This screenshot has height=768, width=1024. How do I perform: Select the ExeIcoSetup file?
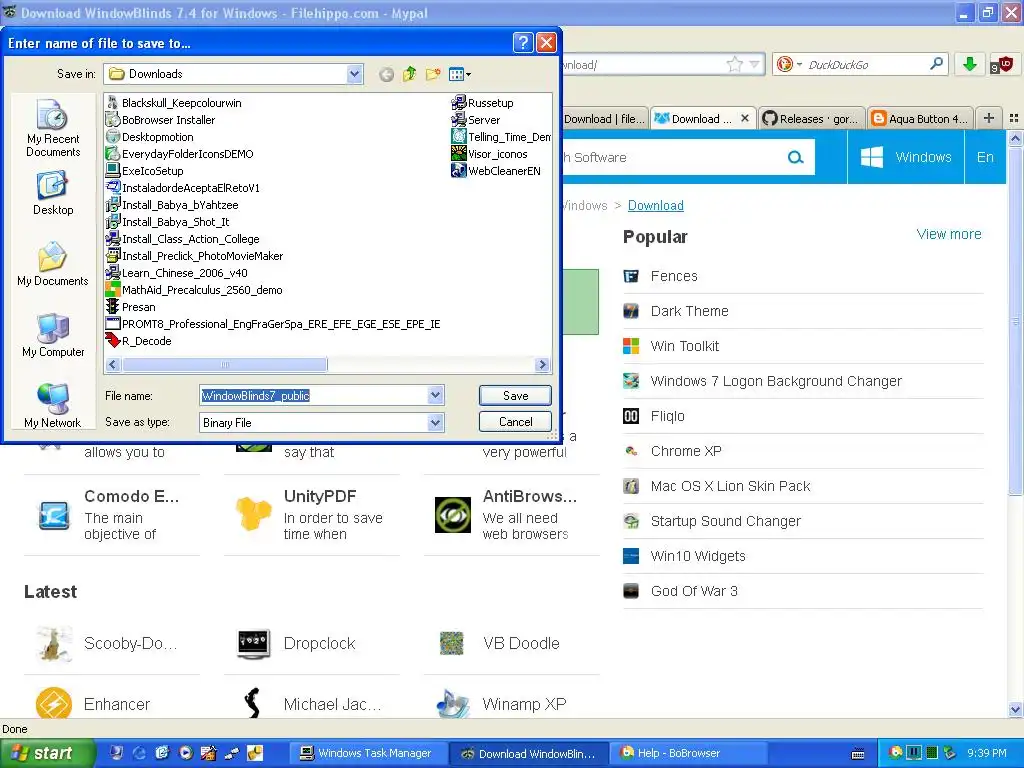(x=145, y=171)
